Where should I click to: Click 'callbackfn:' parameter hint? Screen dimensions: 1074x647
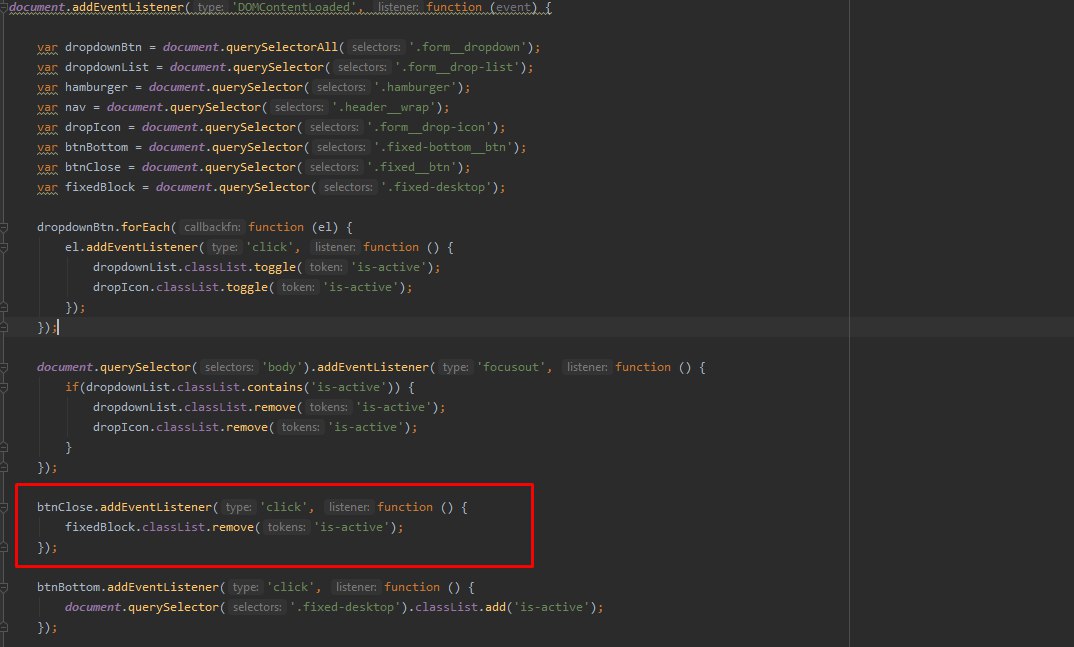click(x=212, y=227)
